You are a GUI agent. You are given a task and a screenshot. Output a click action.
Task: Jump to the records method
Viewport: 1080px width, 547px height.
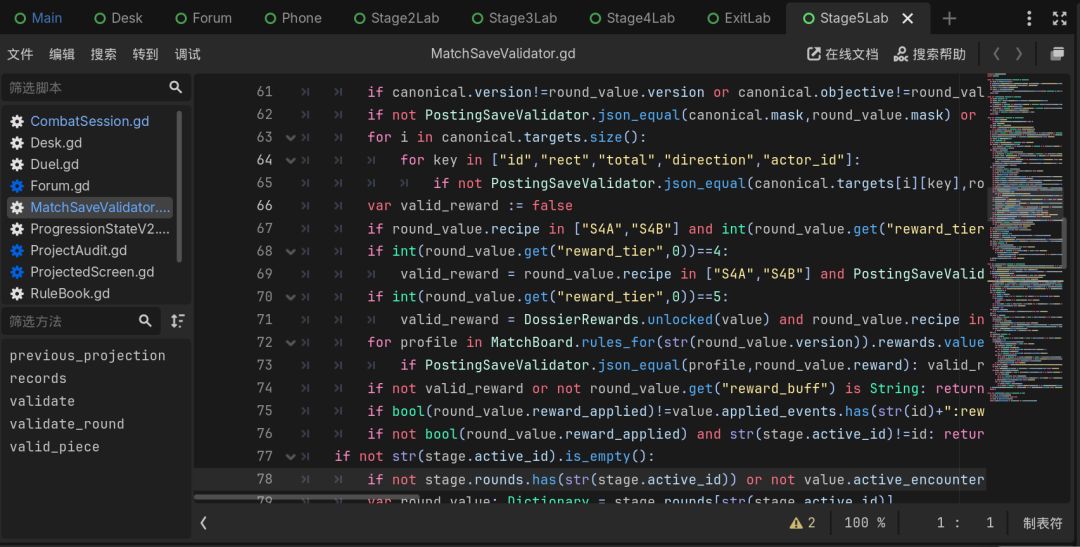(x=38, y=378)
